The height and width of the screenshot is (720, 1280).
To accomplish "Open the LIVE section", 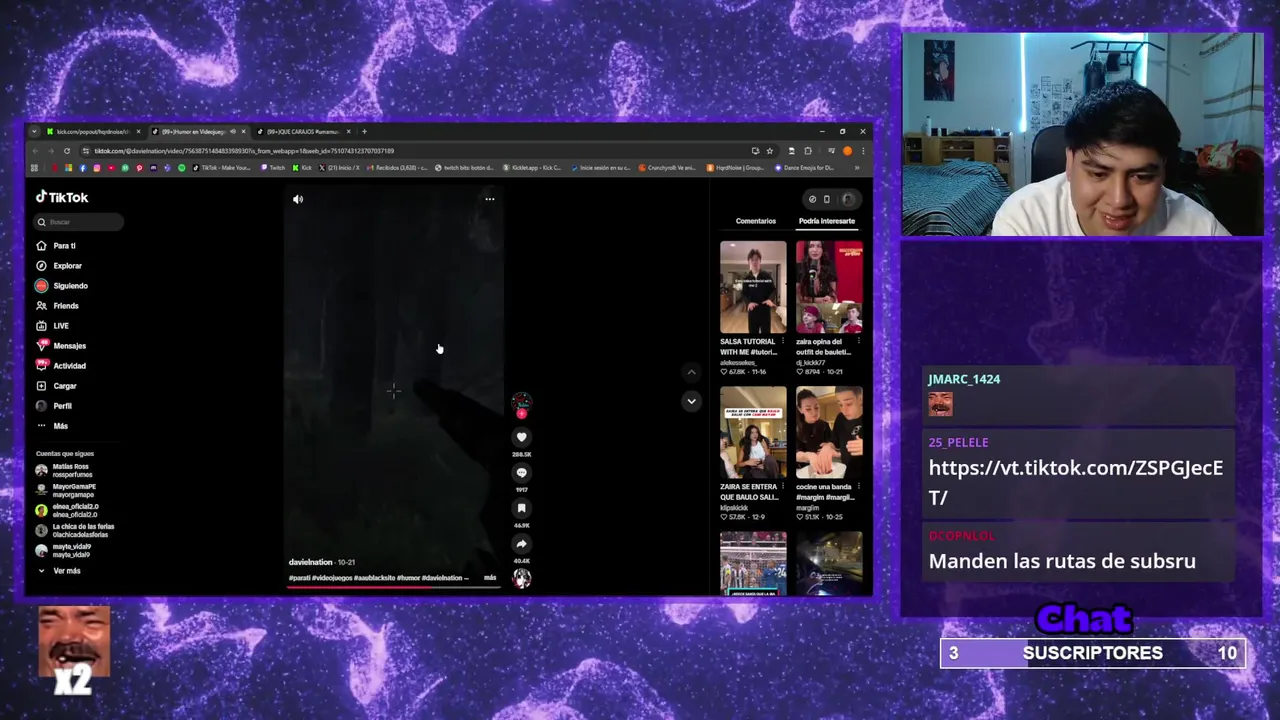I will (53, 326).
